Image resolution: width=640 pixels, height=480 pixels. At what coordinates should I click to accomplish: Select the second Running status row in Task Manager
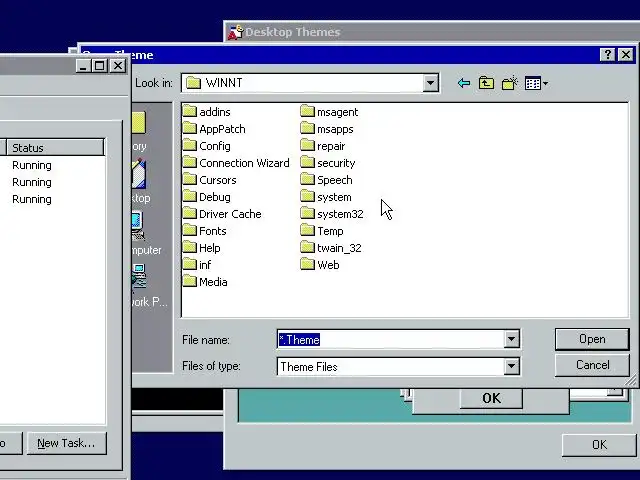(x=32, y=182)
